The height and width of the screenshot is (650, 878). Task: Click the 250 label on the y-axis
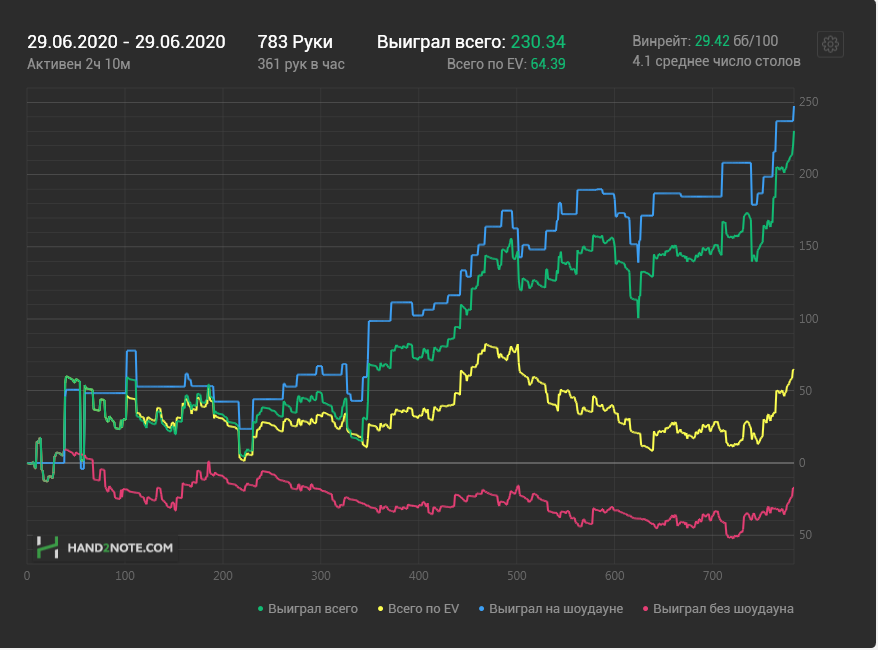(808, 102)
